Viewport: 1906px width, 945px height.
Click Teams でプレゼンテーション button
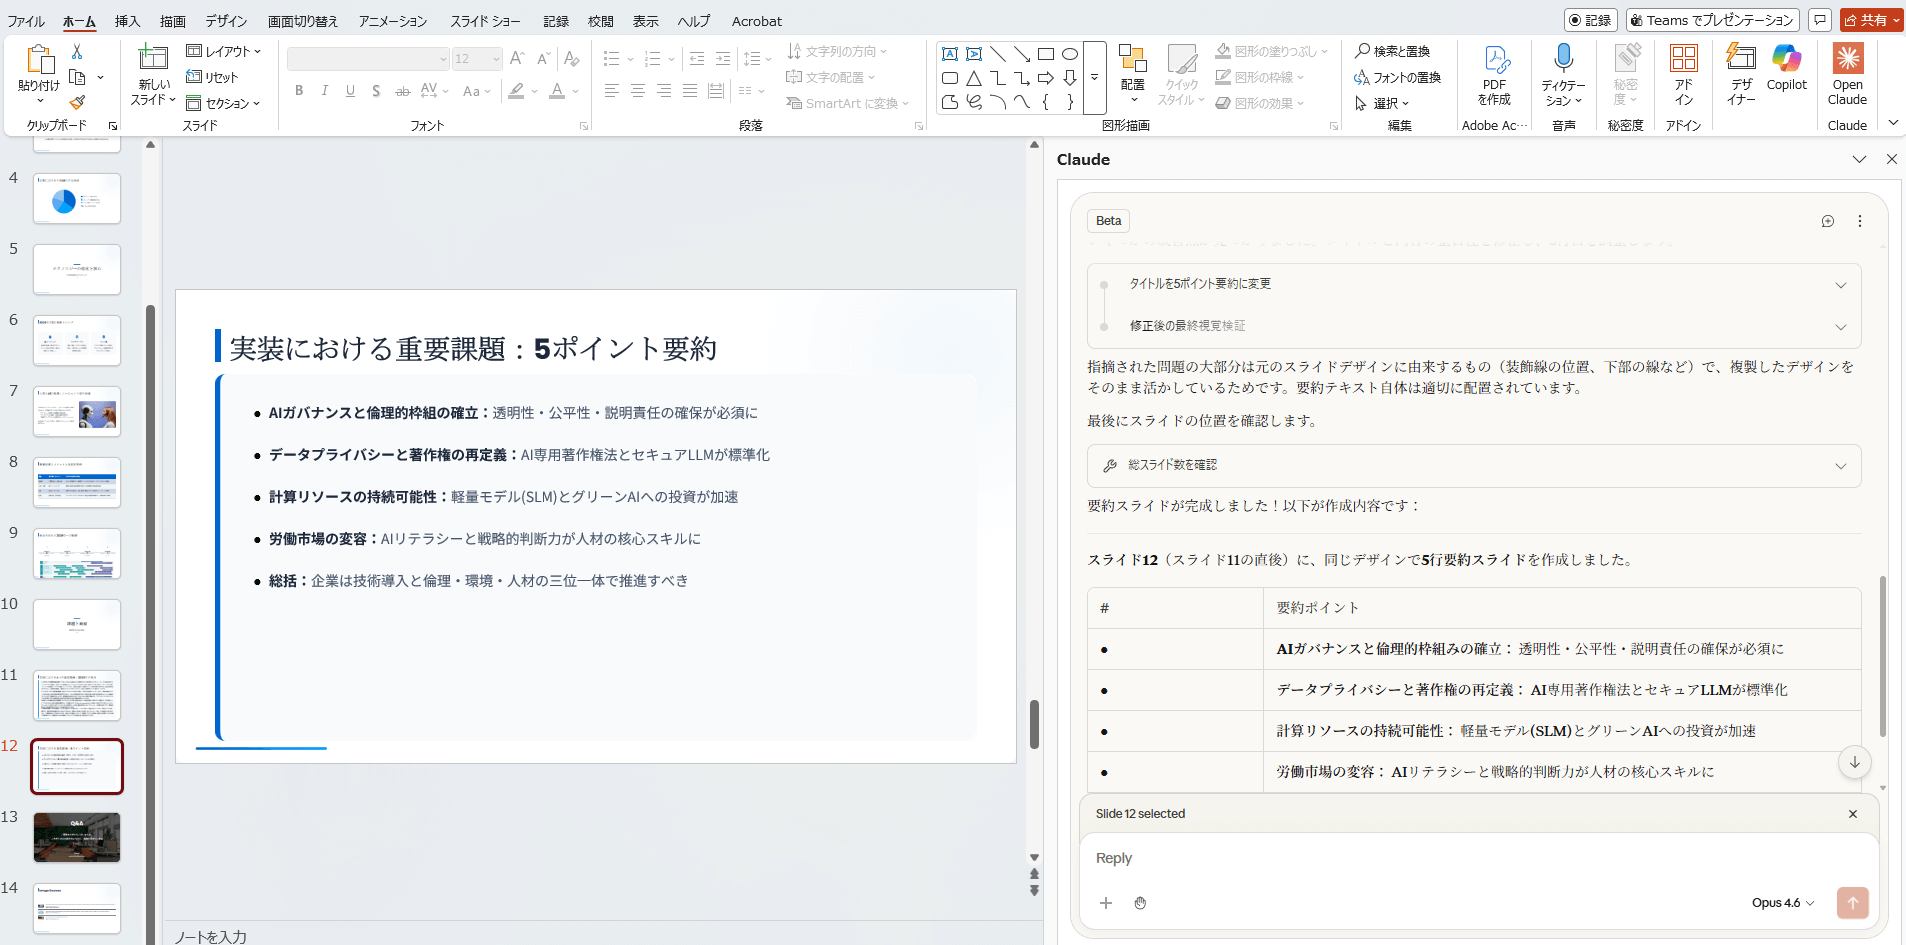coord(1712,20)
